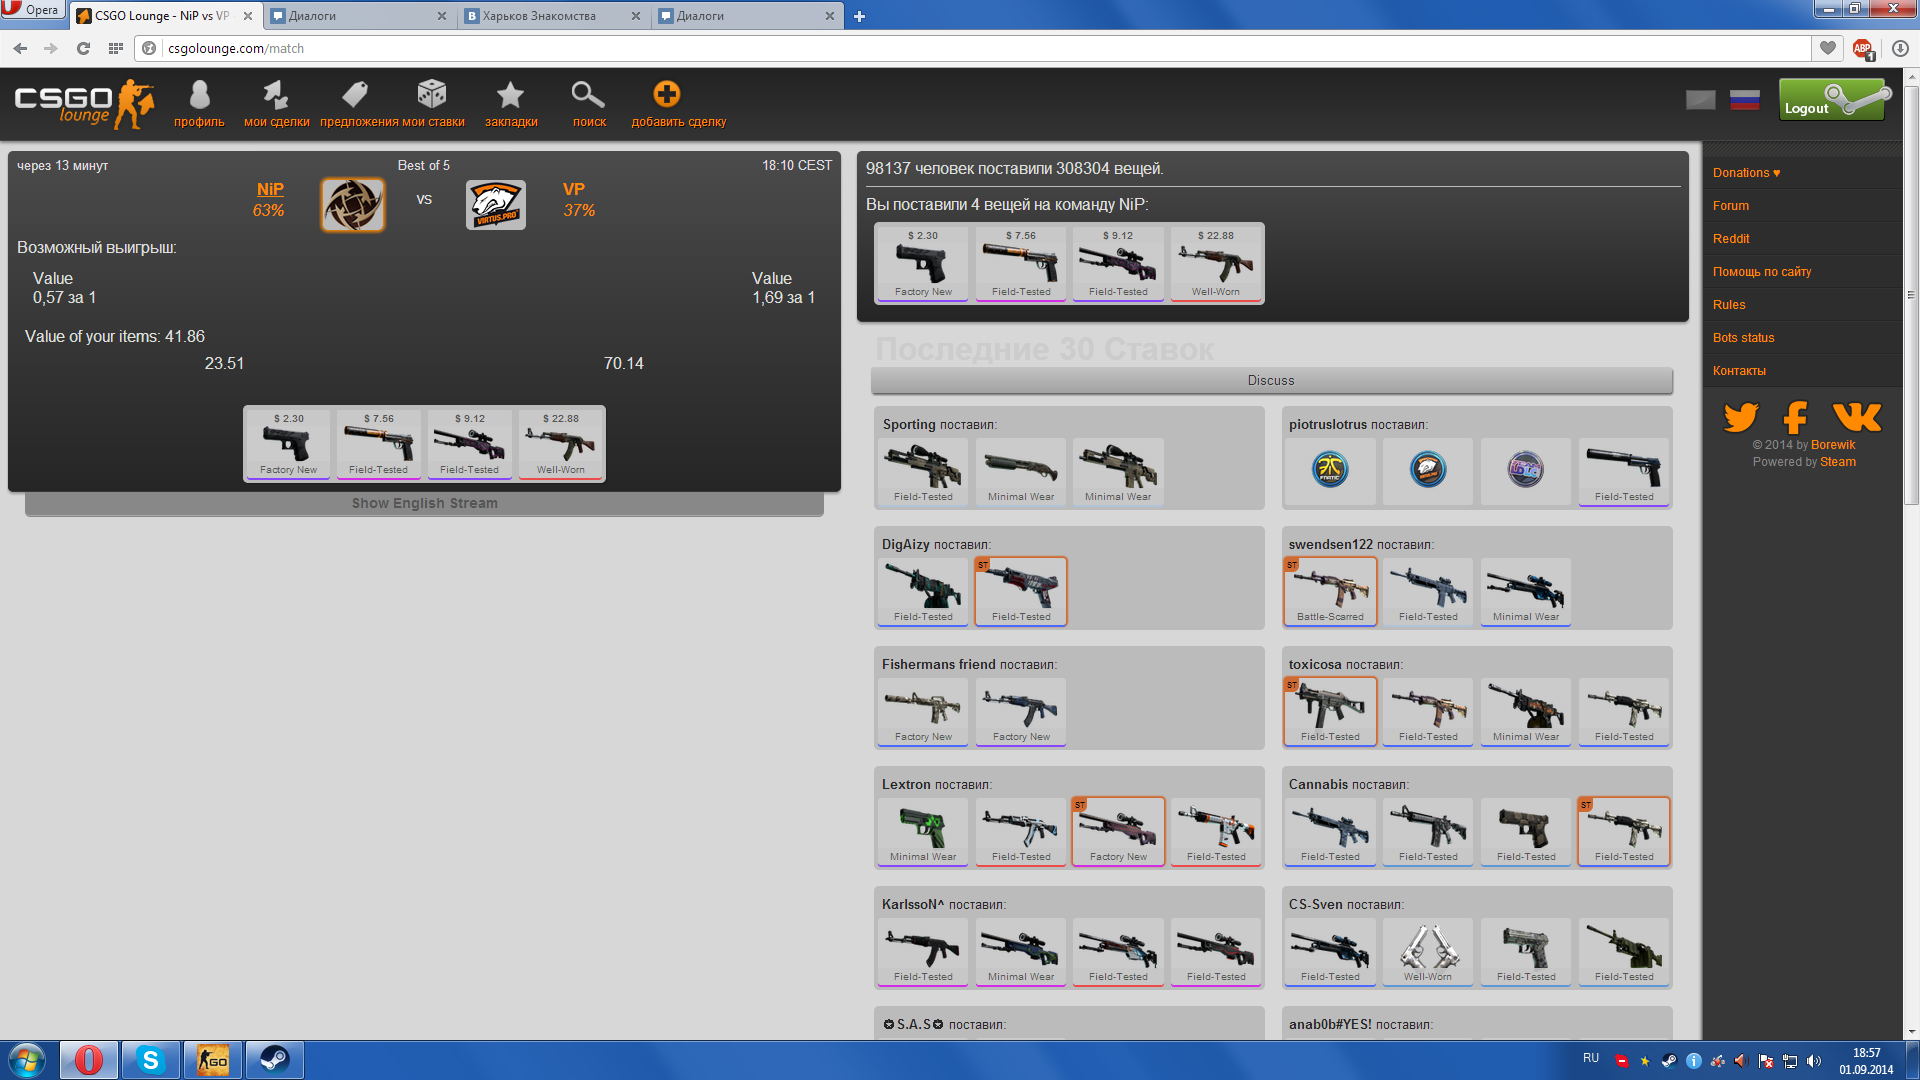
Task: Close the CSGO Lounge browser tab
Action: pyautogui.click(x=248, y=16)
